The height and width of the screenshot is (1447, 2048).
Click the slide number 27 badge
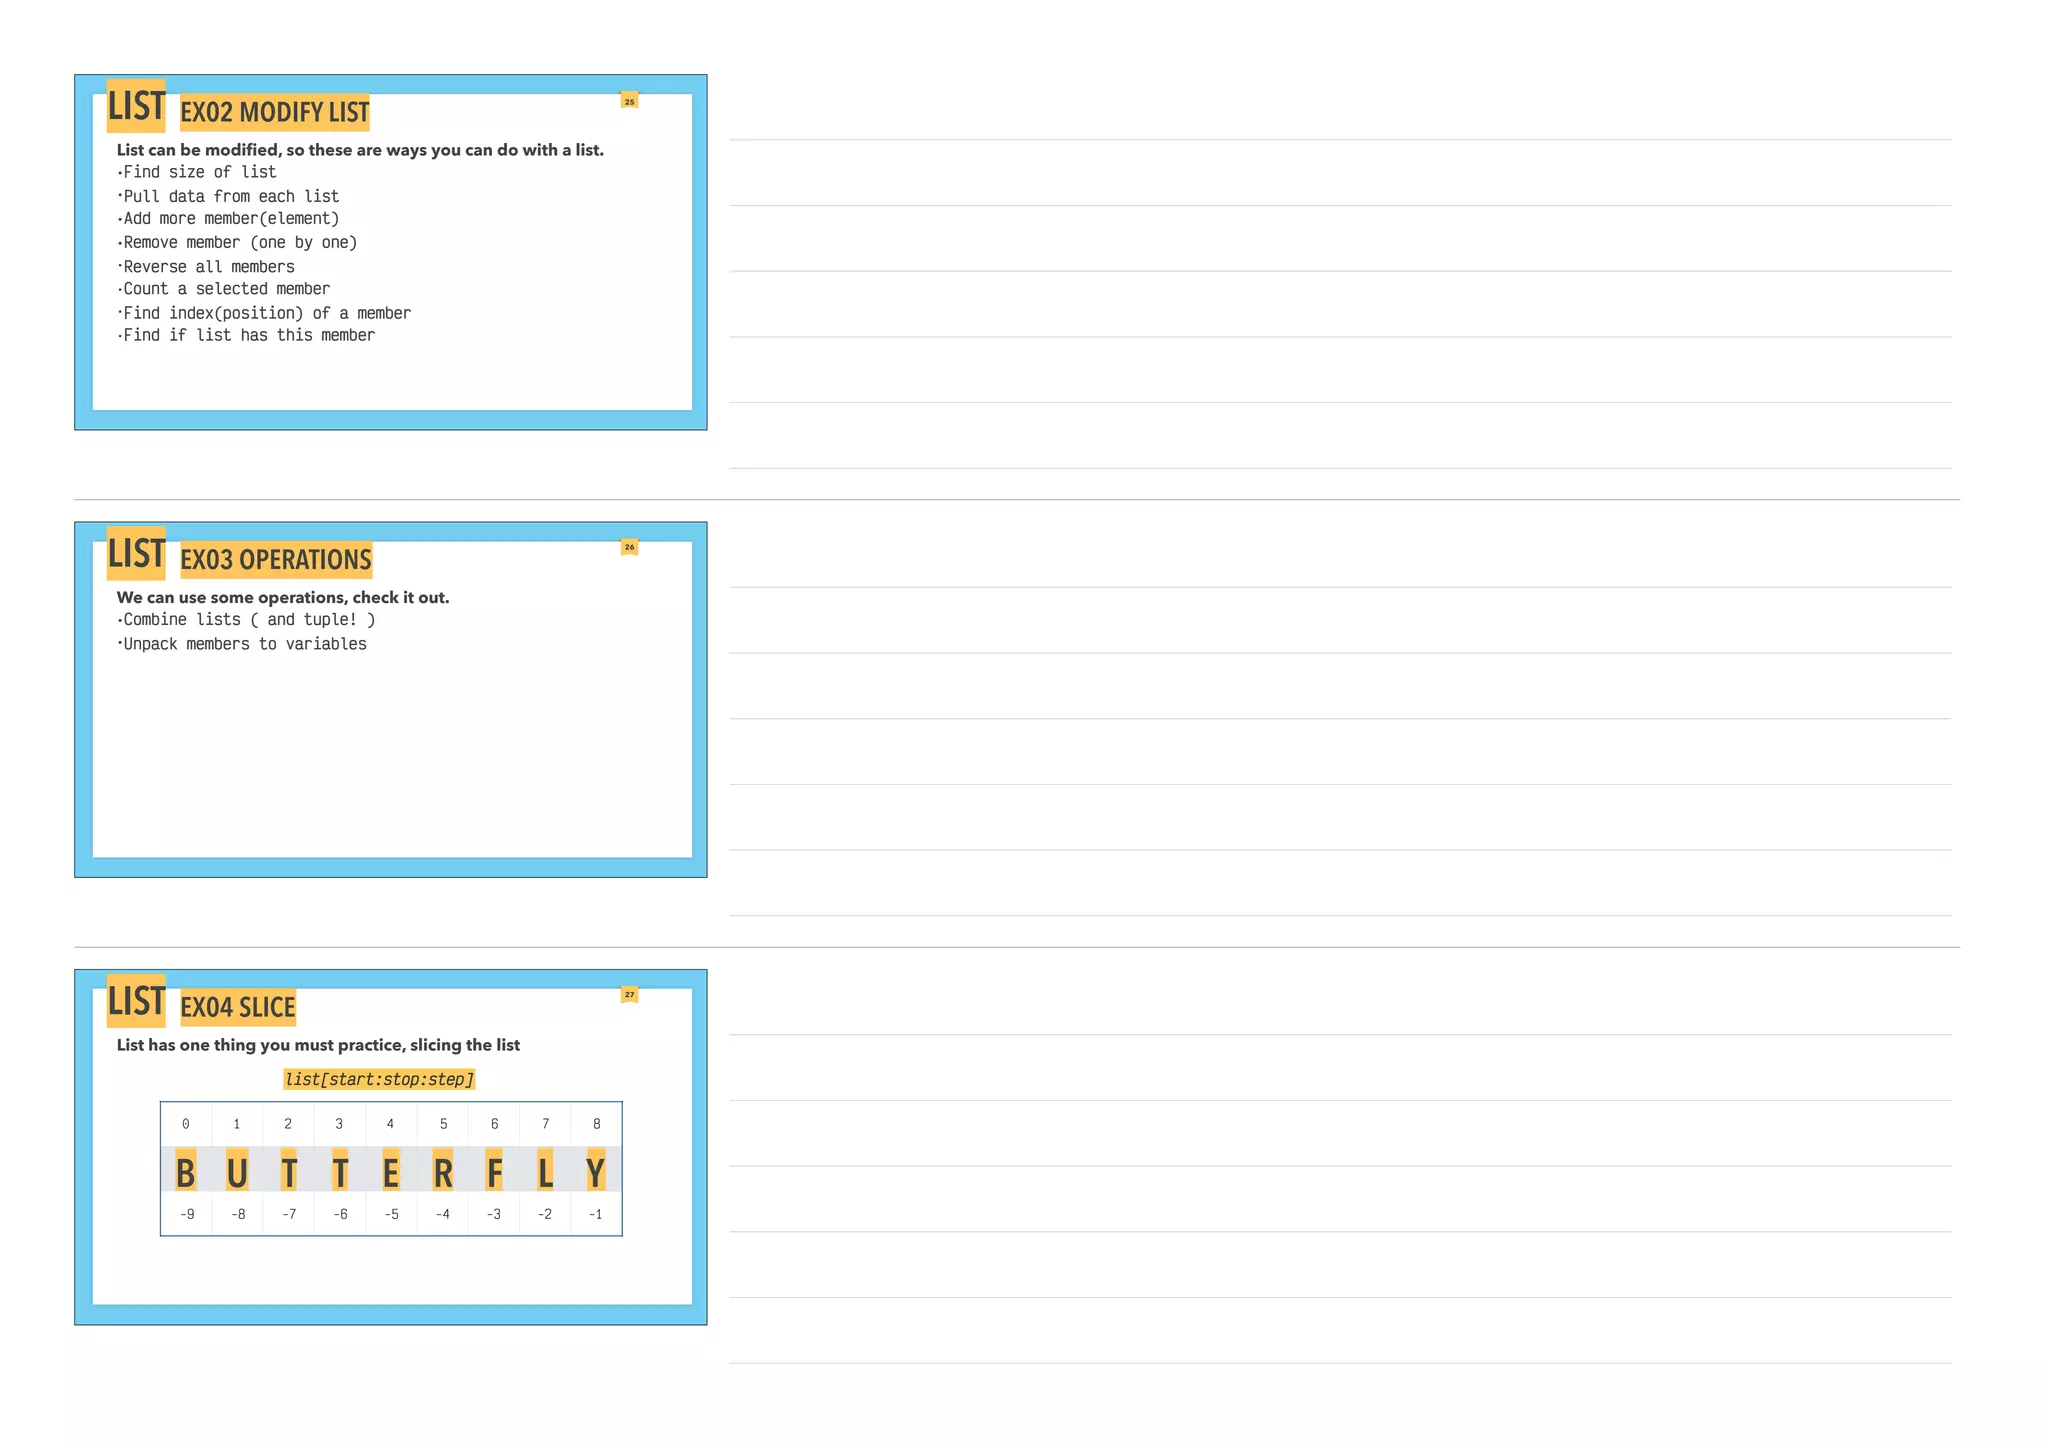point(629,994)
